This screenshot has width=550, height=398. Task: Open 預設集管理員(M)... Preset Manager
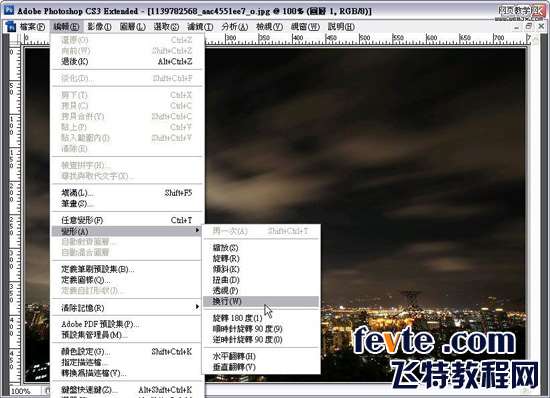pyautogui.click(x=127, y=335)
